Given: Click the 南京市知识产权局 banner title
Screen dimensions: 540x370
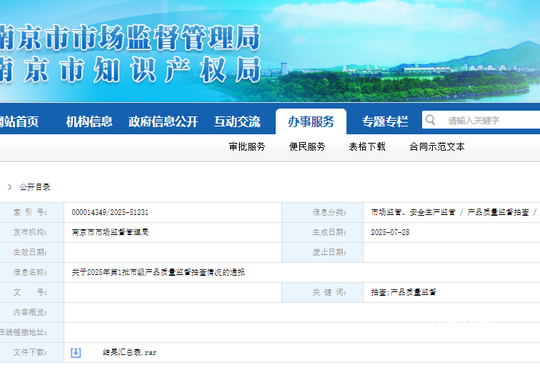Looking at the screenshot, I should [x=130, y=70].
